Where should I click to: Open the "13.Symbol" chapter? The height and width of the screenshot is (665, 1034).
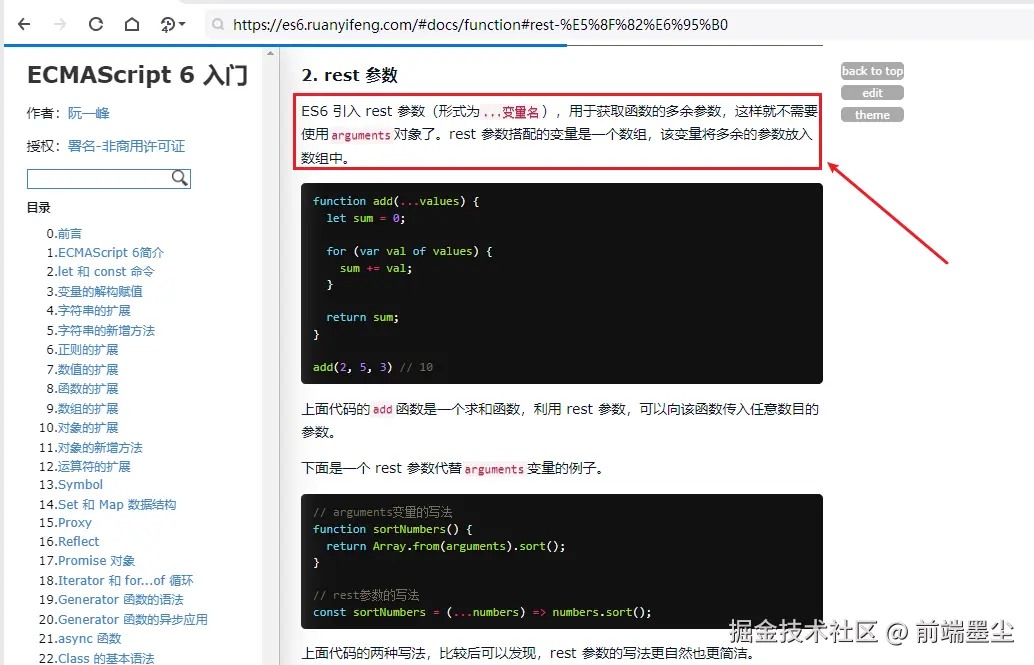click(79, 484)
